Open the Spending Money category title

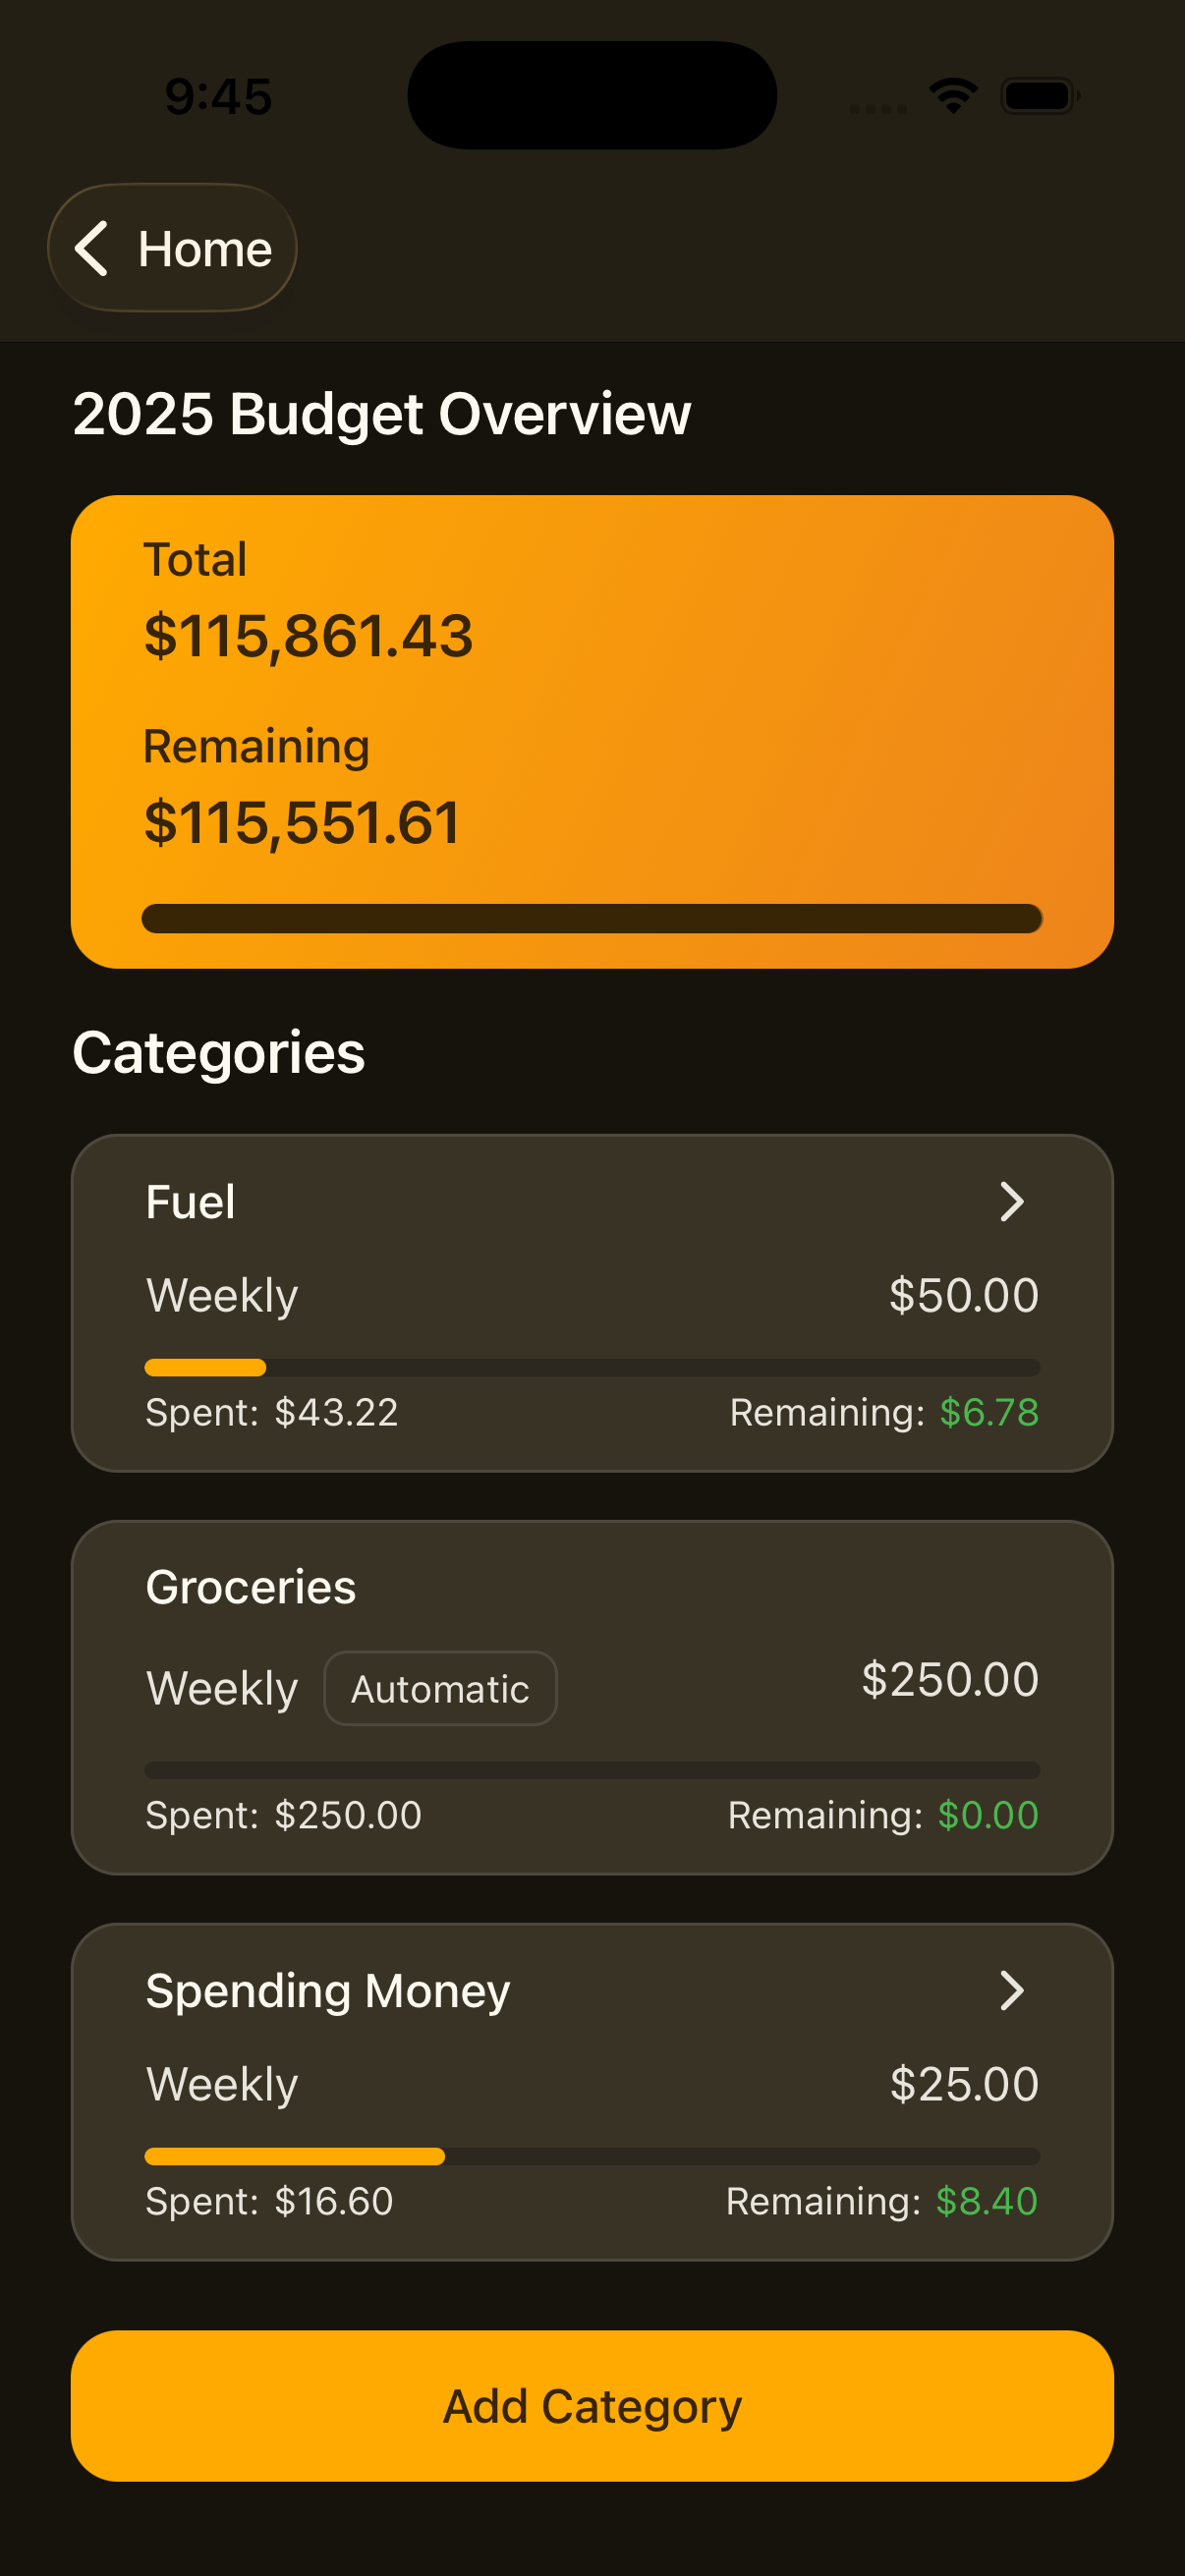point(328,1991)
